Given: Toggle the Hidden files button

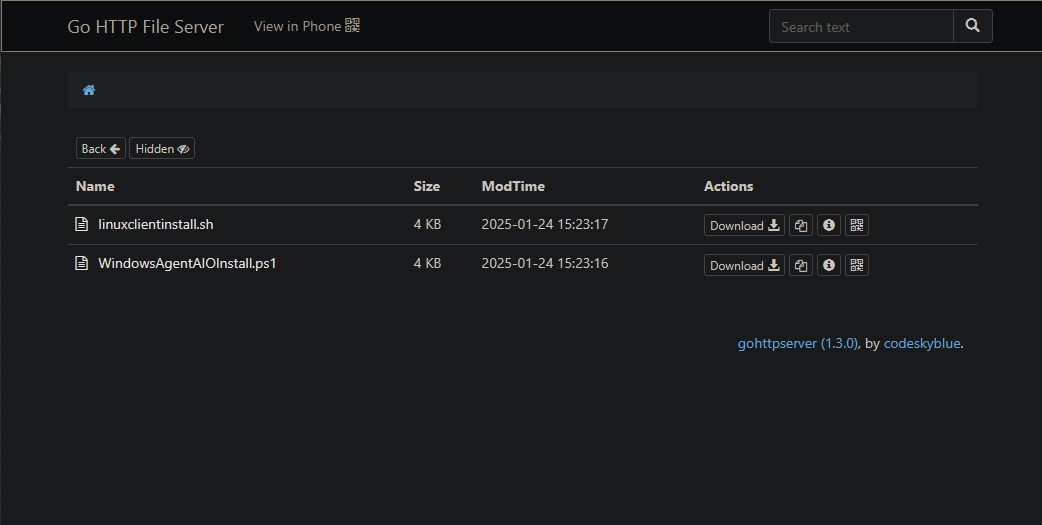Looking at the screenshot, I should [162, 148].
